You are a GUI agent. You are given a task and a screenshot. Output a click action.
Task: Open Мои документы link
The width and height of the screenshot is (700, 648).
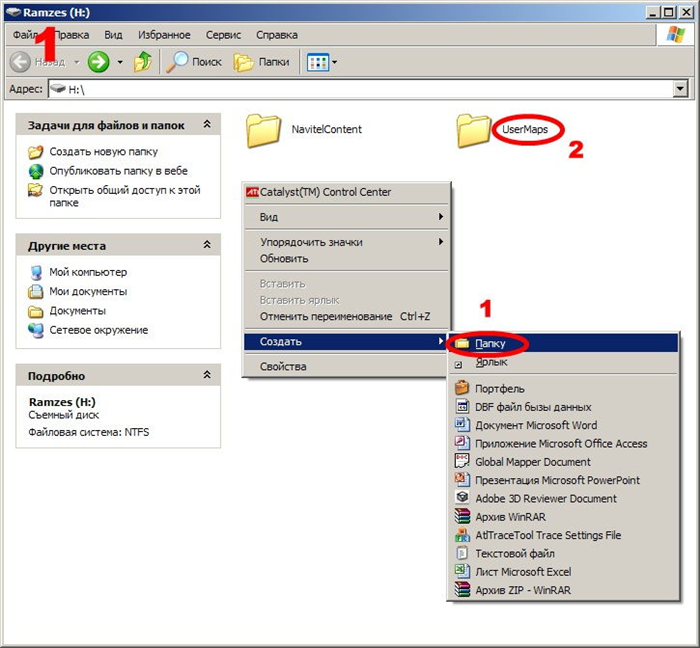[88, 291]
